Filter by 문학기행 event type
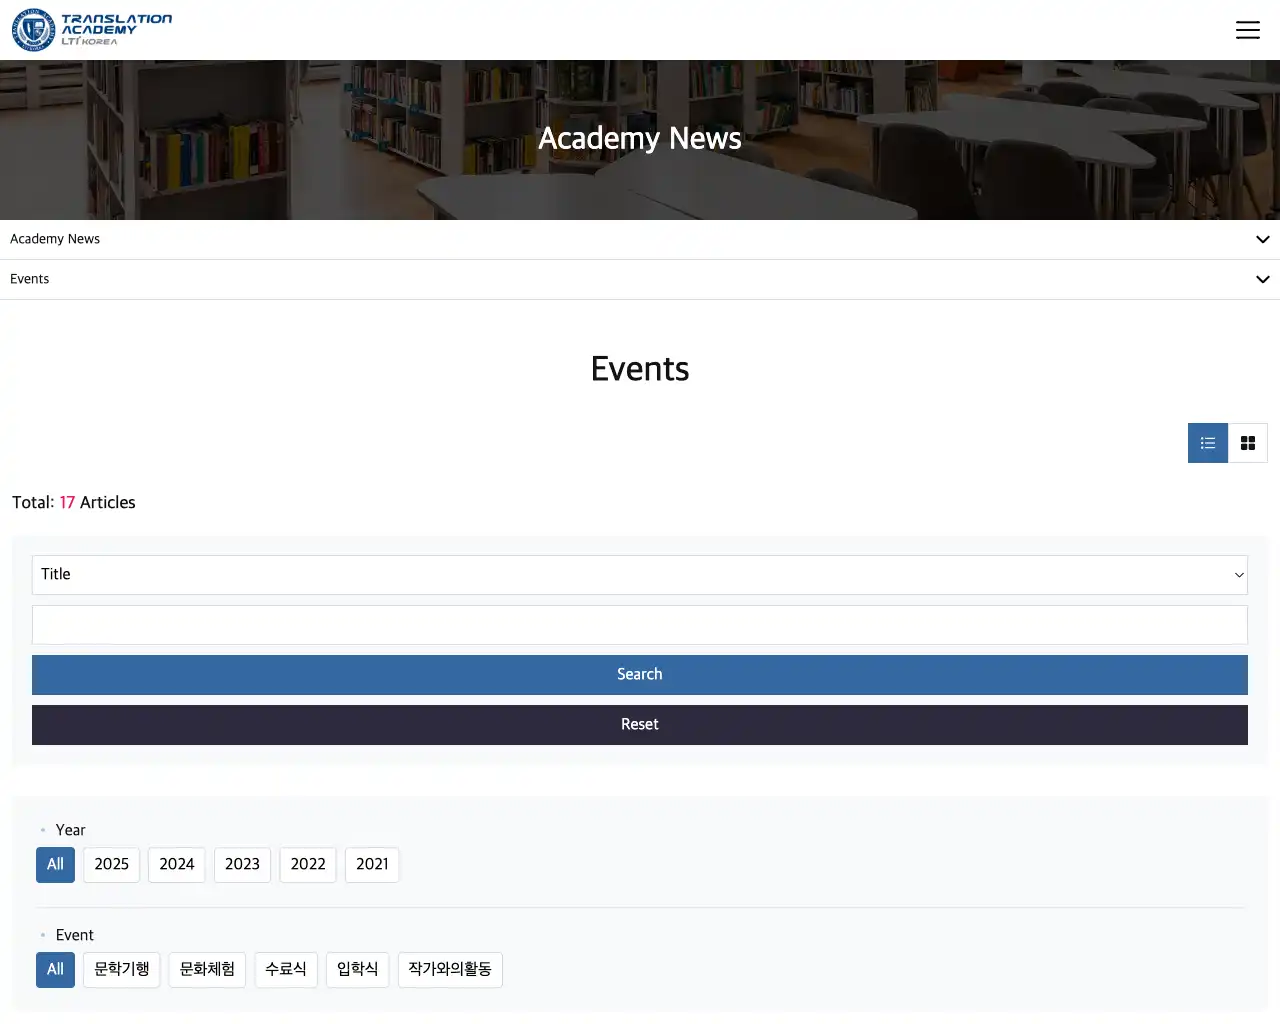The image size is (1280, 1024). [x=122, y=970]
